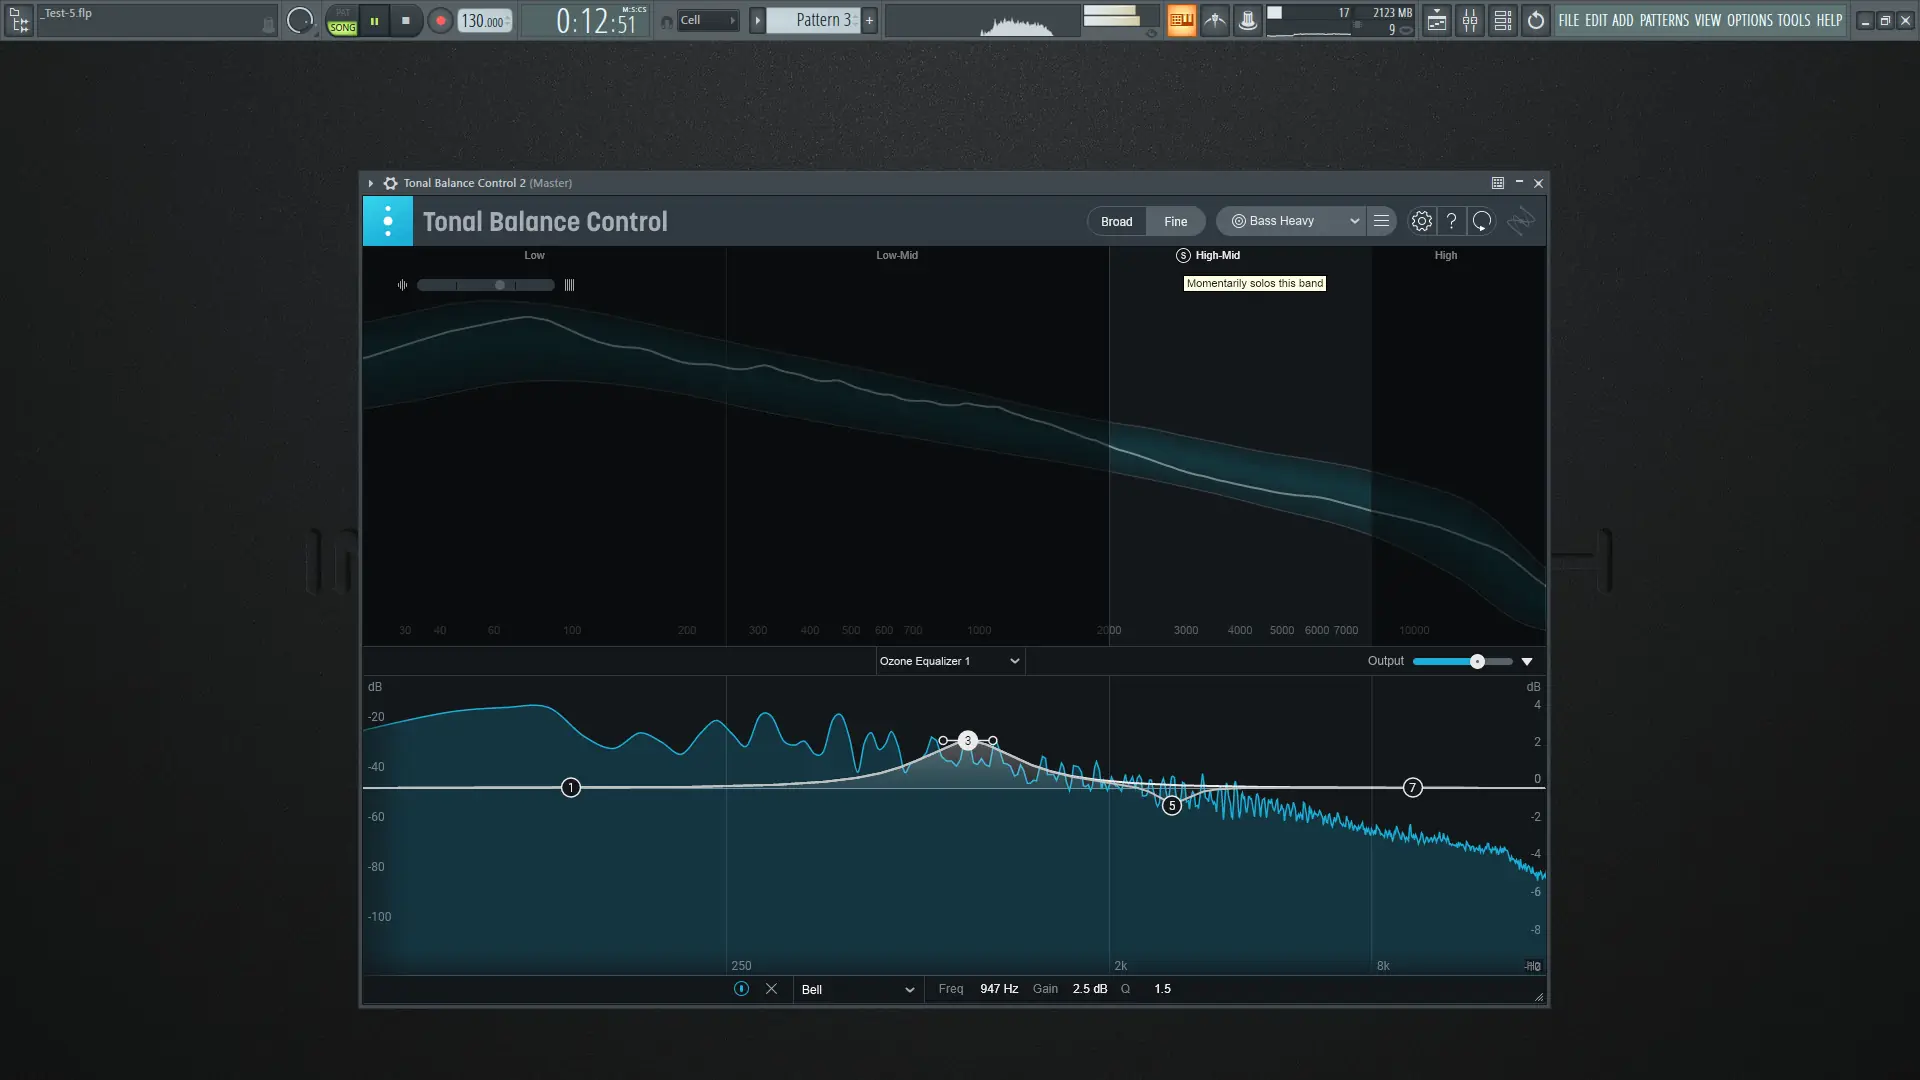Remove EQ band with X button
This screenshot has width=1920, height=1080.
click(771, 989)
